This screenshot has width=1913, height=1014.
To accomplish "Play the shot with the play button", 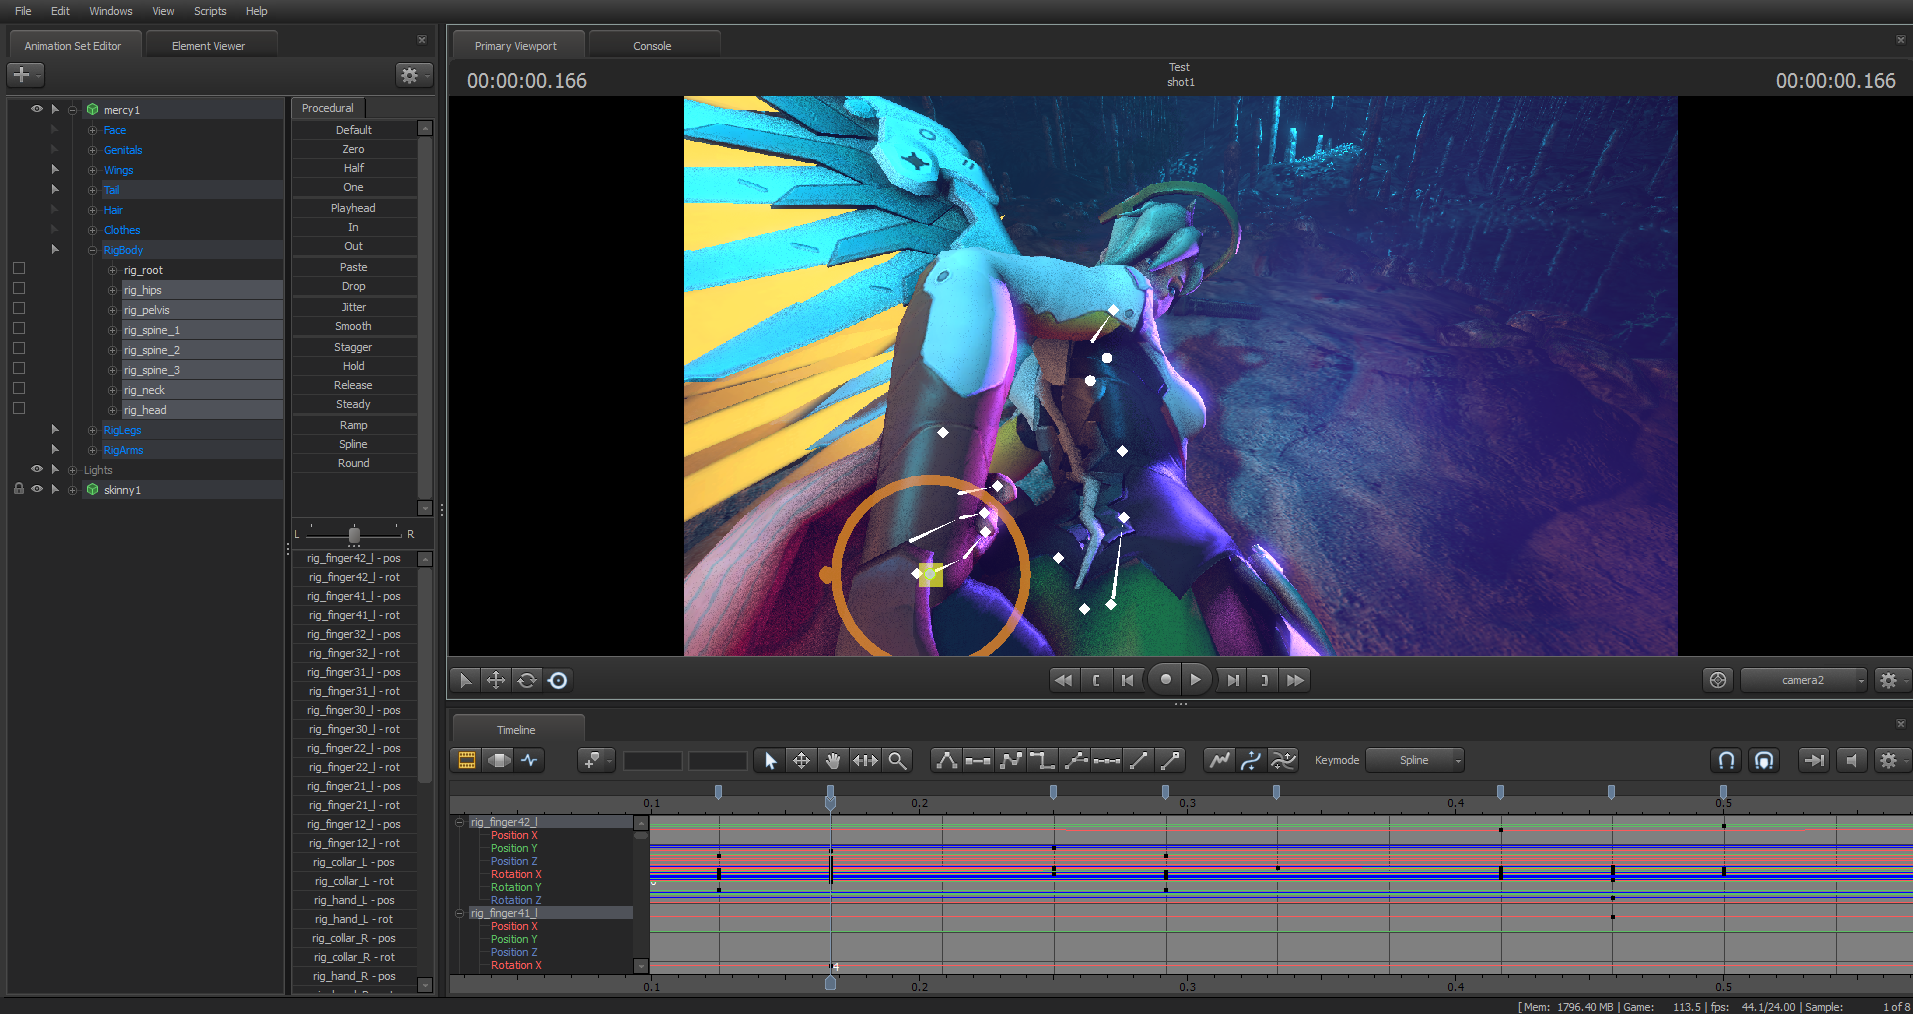I will coord(1195,680).
